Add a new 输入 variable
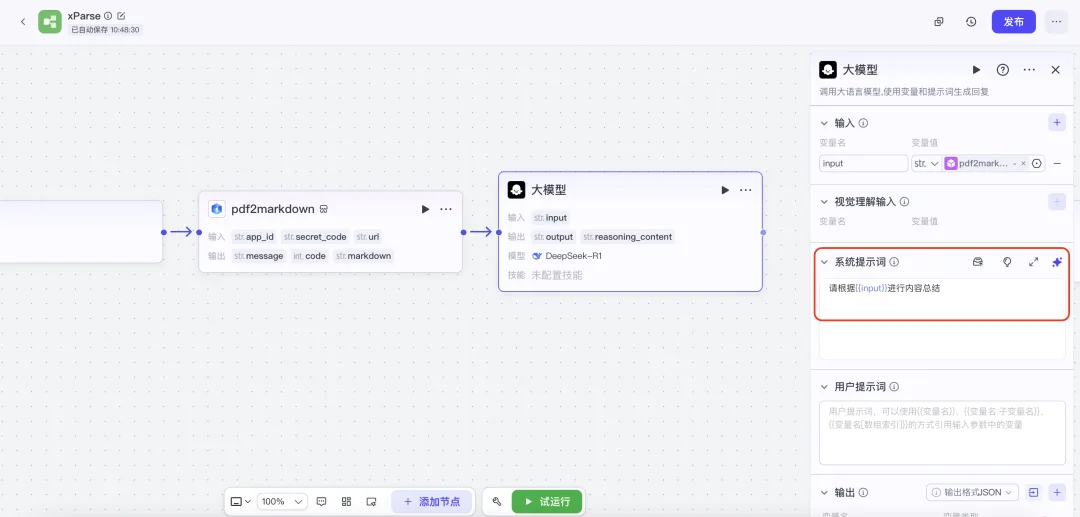Screen dimensions: 1080x517 (1057, 123)
